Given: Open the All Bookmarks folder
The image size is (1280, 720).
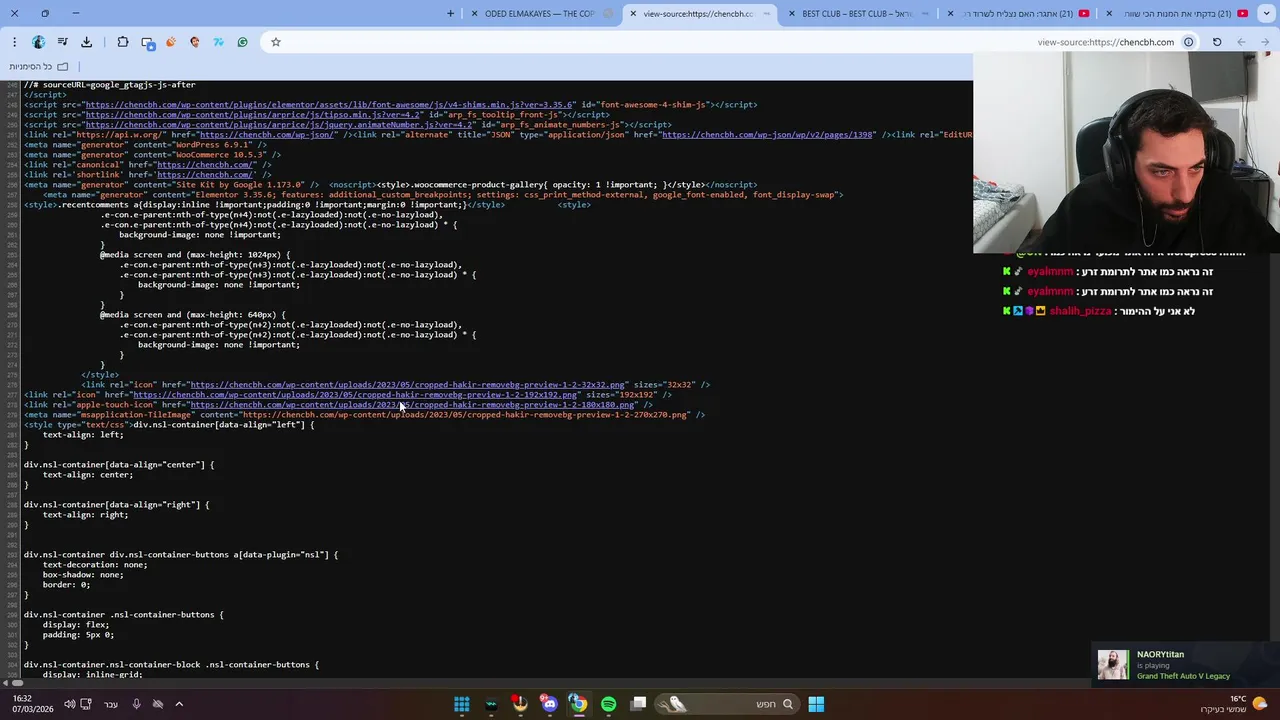Looking at the screenshot, I should pyautogui.click(x=39, y=66).
